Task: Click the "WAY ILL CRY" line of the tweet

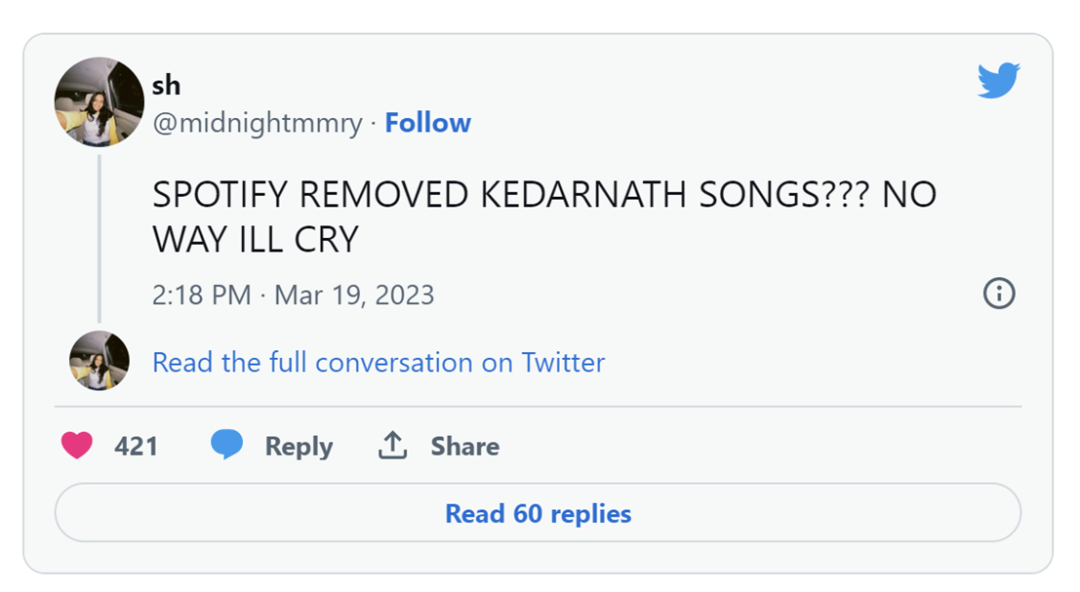Action: pos(255,240)
